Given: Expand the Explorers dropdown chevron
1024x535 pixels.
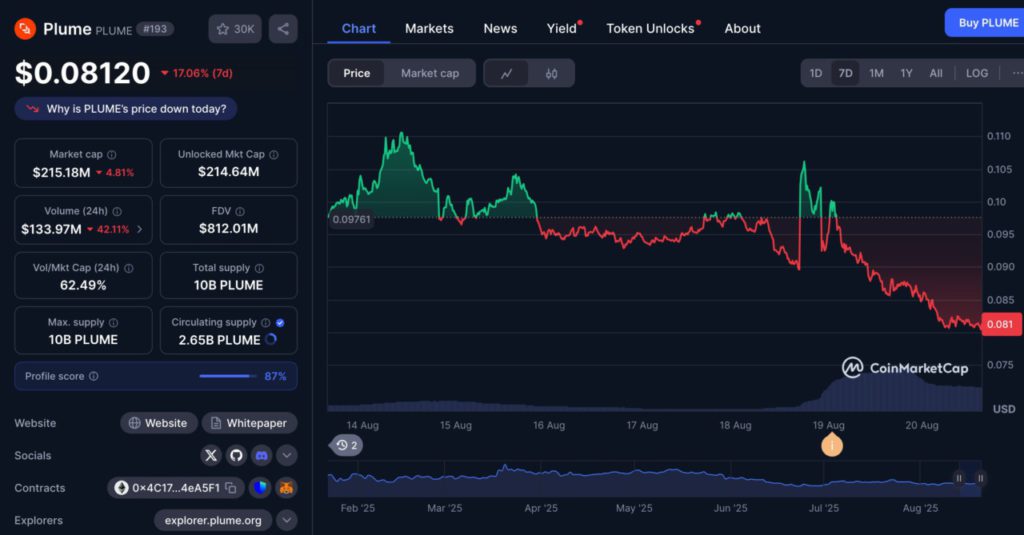Looking at the screenshot, I should [x=287, y=520].
